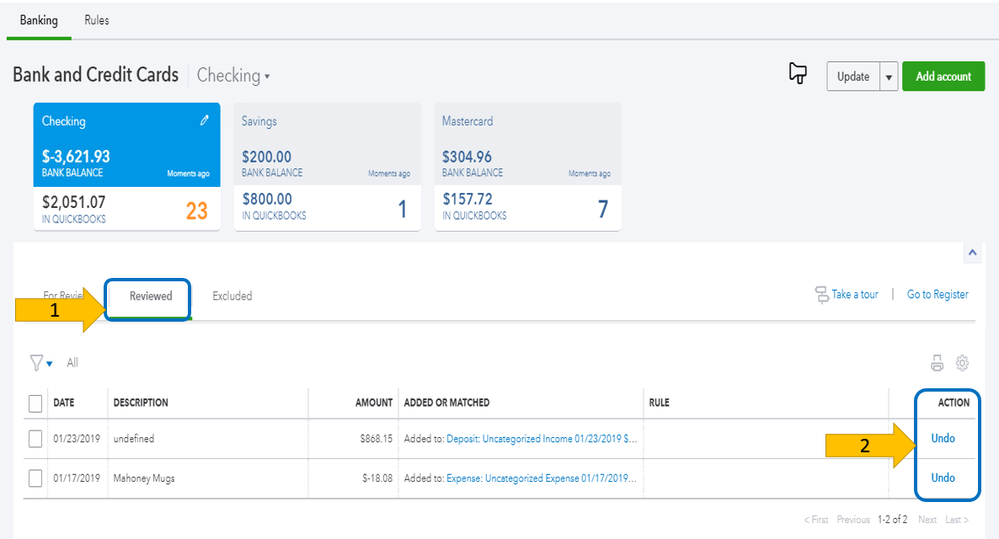Click the Last pagination link
This screenshot has width=999, height=539.
tap(956, 520)
